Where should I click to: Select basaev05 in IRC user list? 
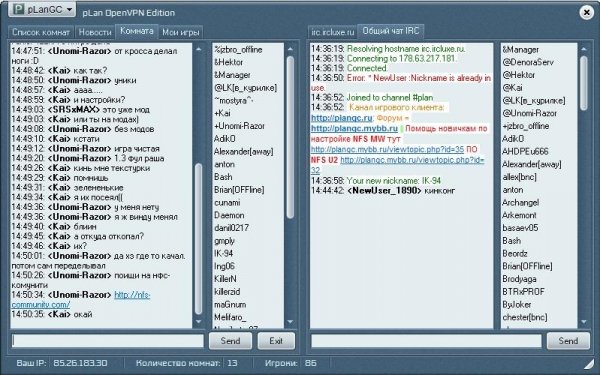tap(520, 228)
